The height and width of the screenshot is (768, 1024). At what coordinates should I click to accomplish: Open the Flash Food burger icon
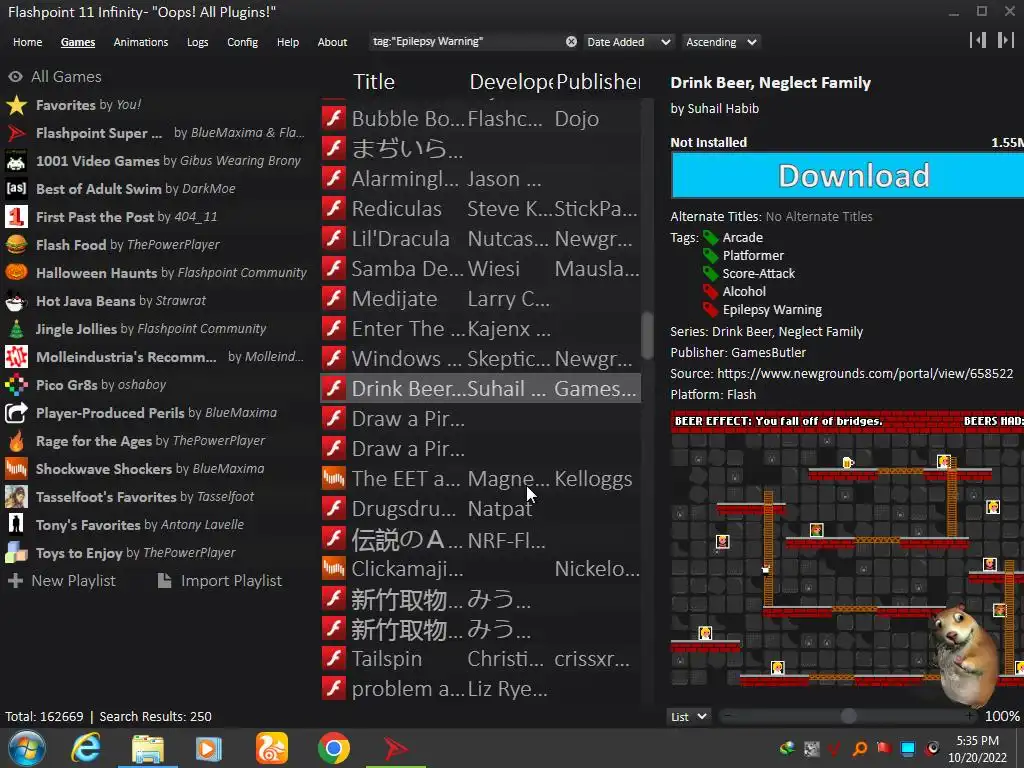16,245
